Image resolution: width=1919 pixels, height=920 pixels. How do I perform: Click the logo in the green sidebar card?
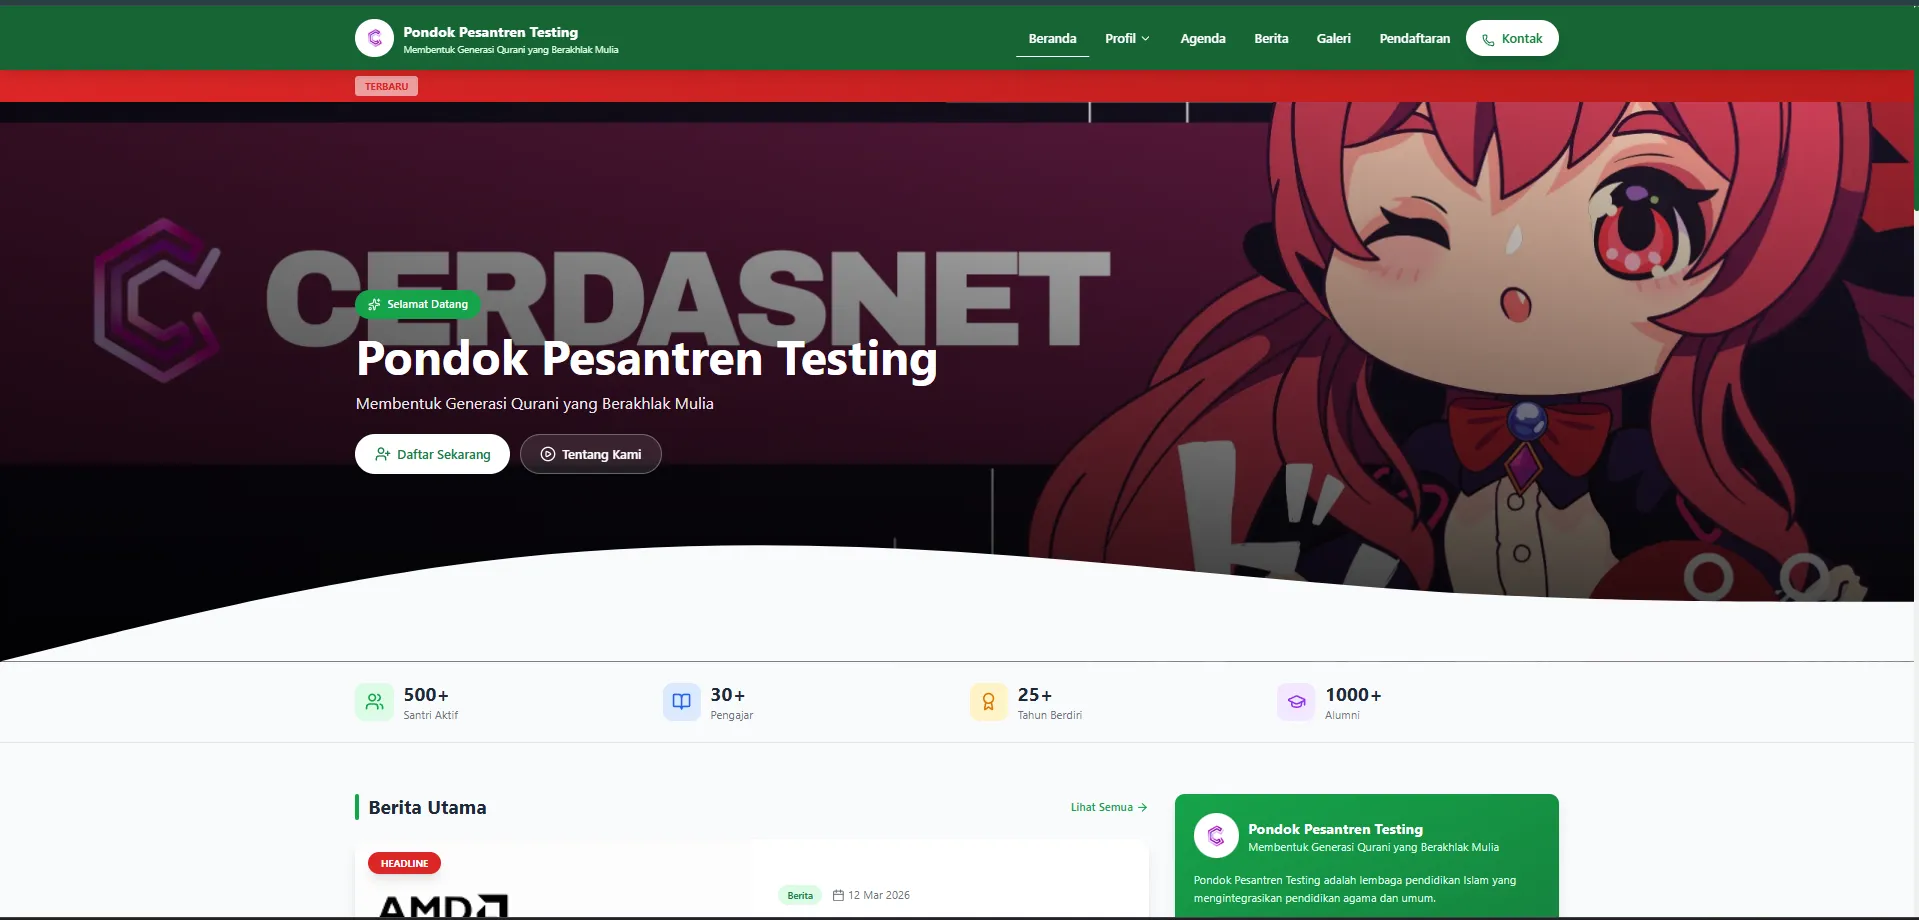pos(1216,836)
